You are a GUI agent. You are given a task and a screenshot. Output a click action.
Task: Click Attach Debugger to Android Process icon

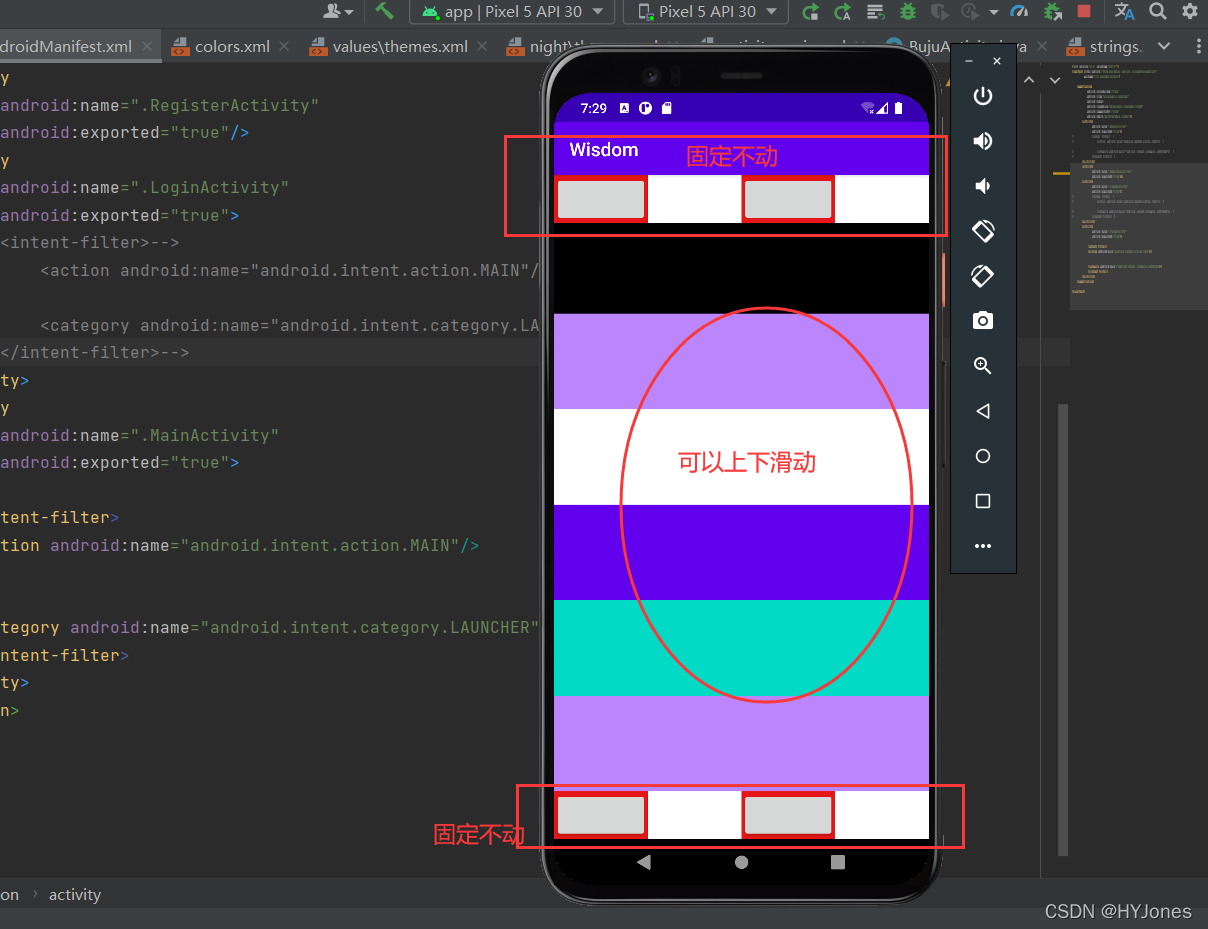click(x=1052, y=12)
